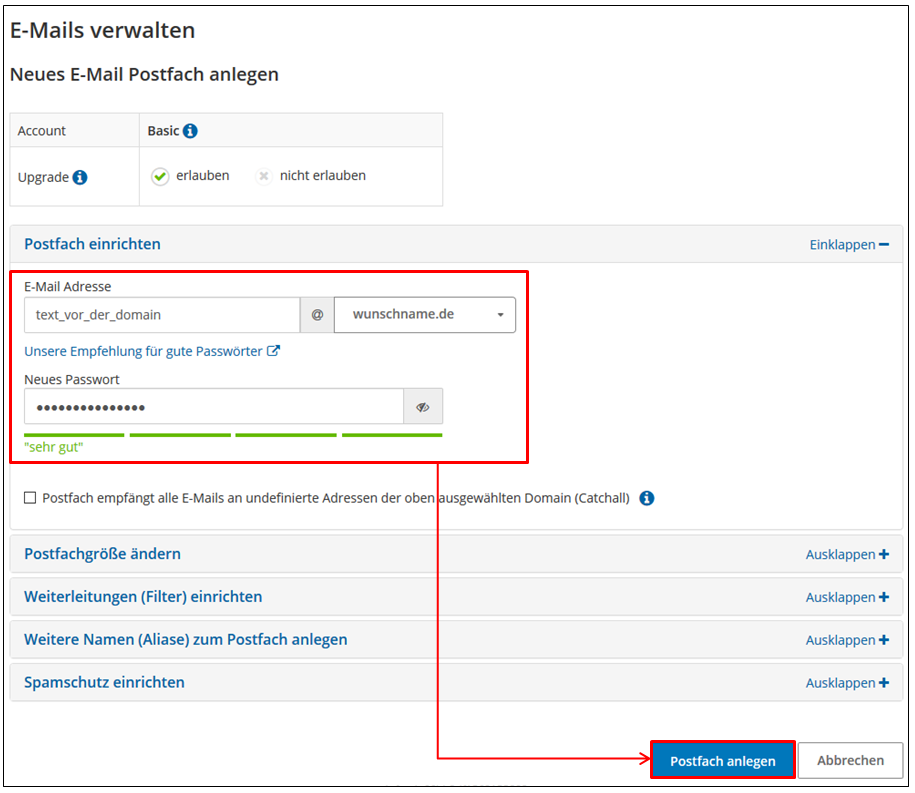Click 'Weiterleitungen (Filter) einrichten' heading
The width and height of the screenshot is (915, 793).
143,596
